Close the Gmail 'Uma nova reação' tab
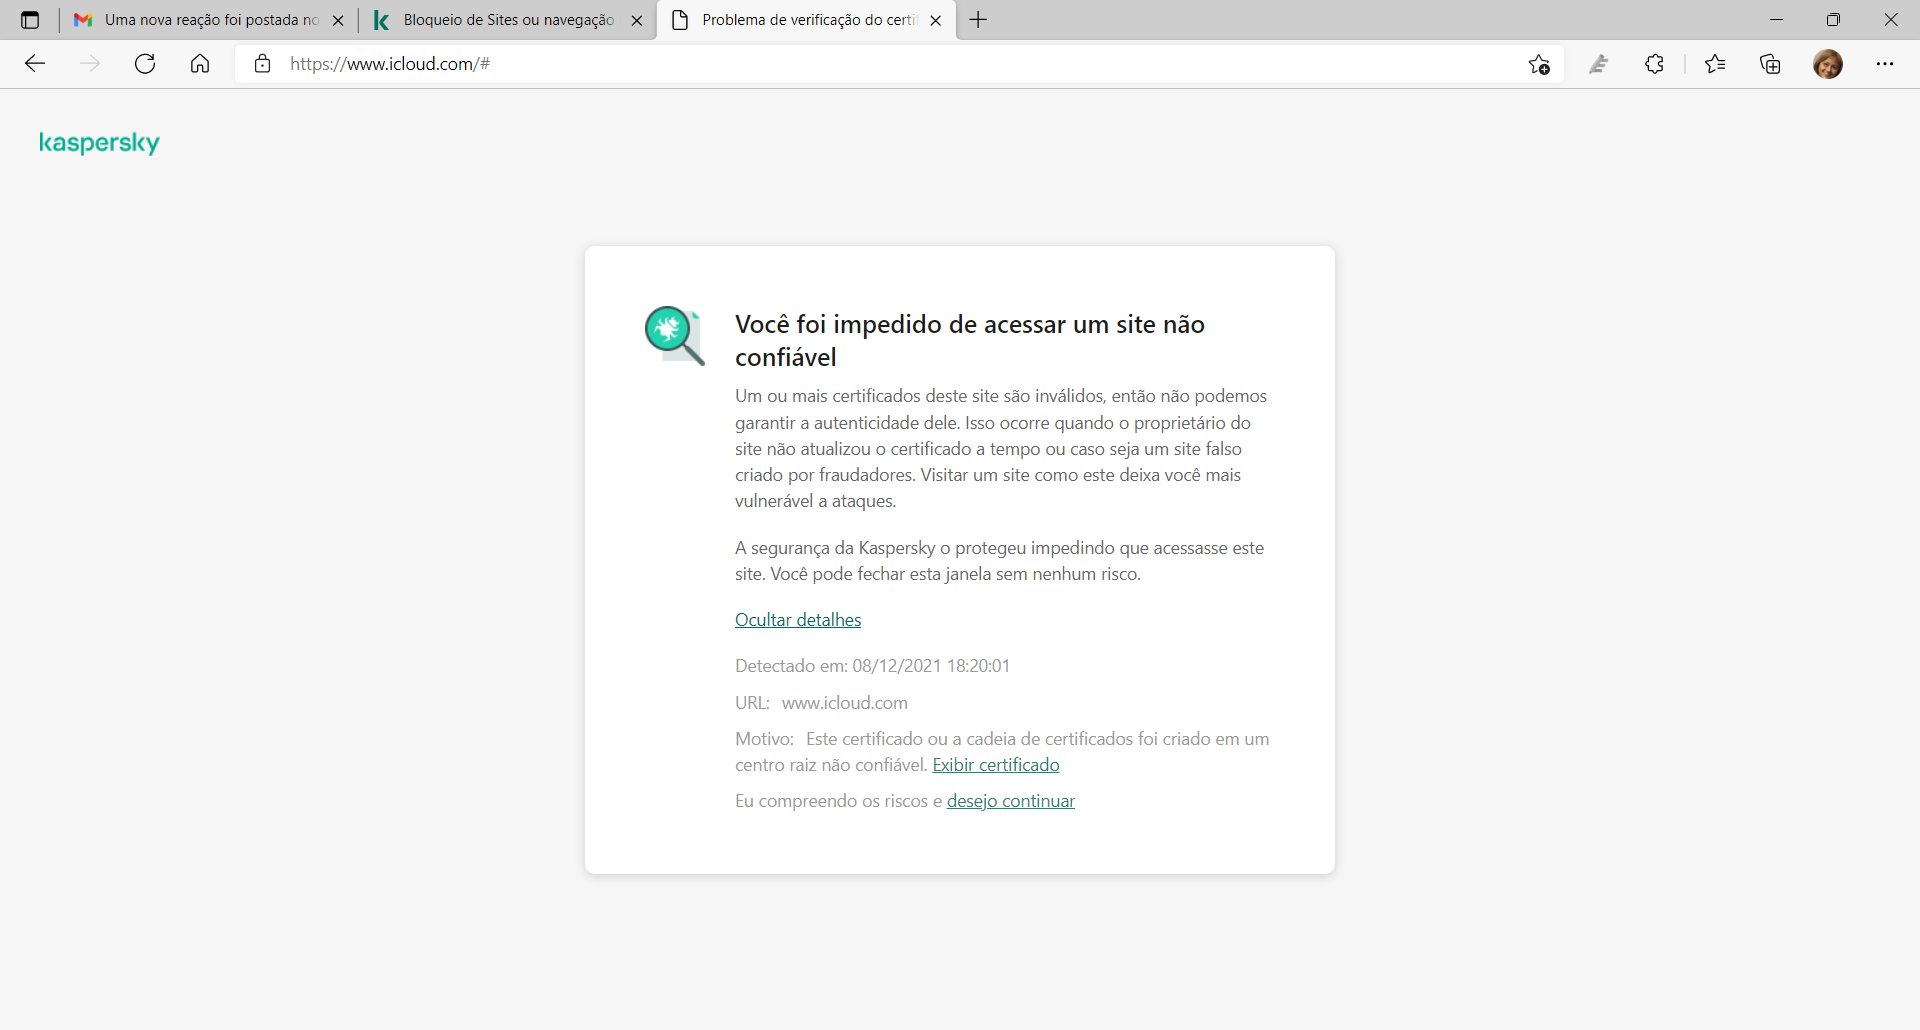This screenshot has width=1920, height=1030. [x=338, y=20]
